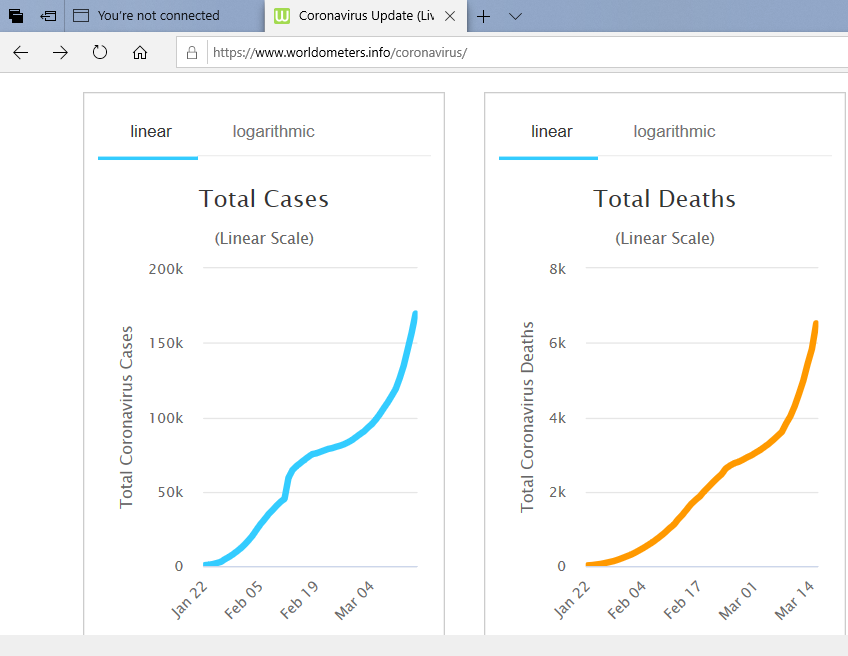Expand the tab previews chevron
The image size is (848, 656).
515,16
